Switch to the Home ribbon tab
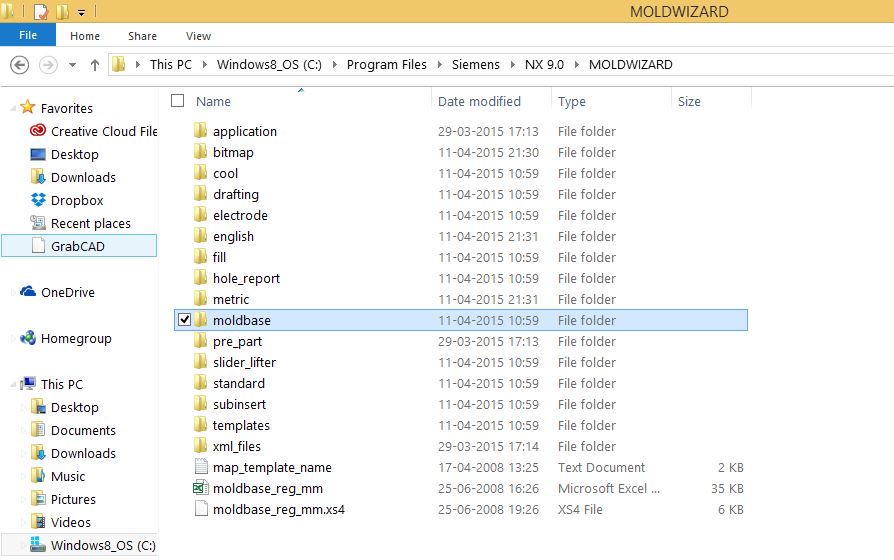The height and width of the screenshot is (560, 894). click(85, 36)
